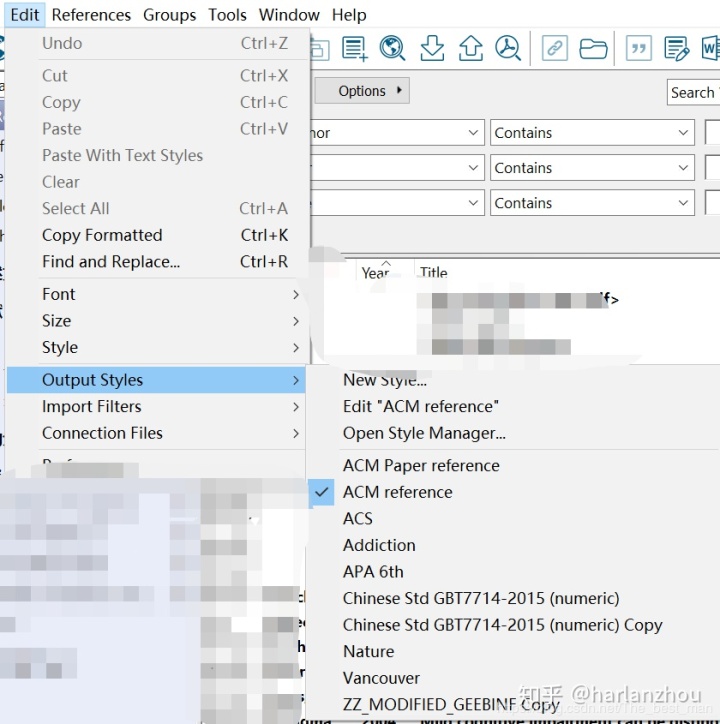The height and width of the screenshot is (724, 720).
Task: Click the Open Link chain icon
Action: [x=555, y=48]
